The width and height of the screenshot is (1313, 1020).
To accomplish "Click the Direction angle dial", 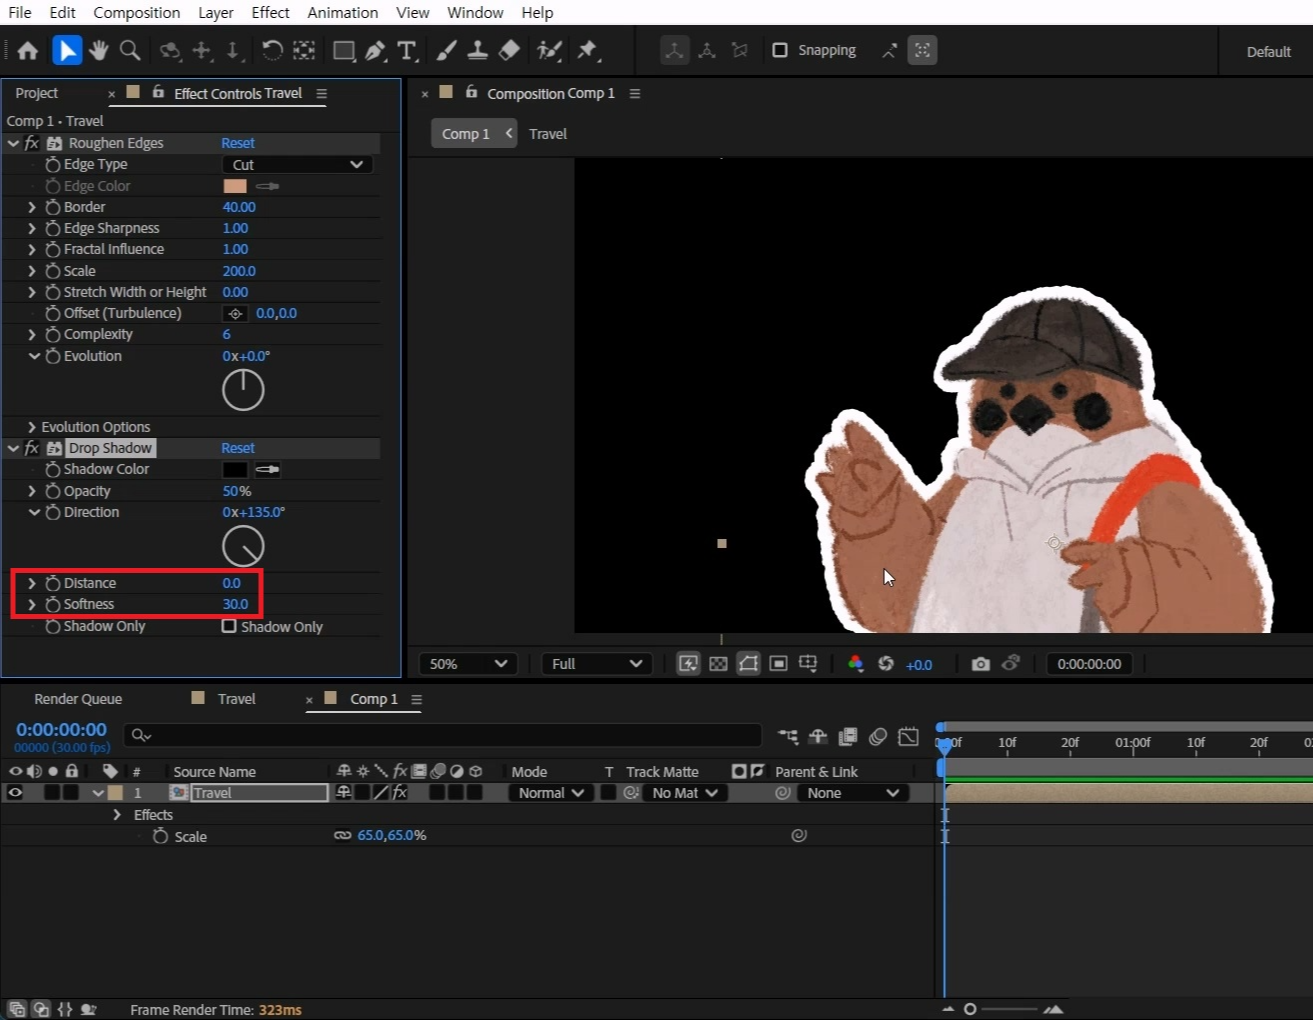I will (x=243, y=546).
